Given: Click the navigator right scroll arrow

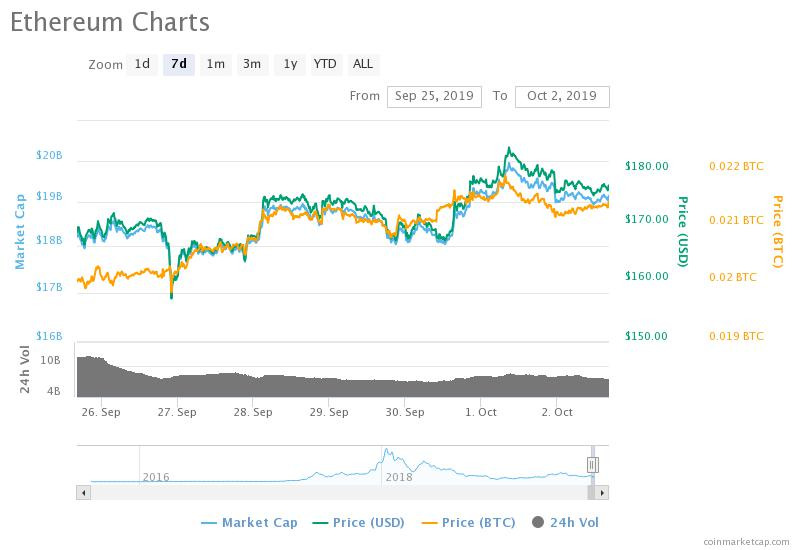Looking at the screenshot, I should coord(602,492).
